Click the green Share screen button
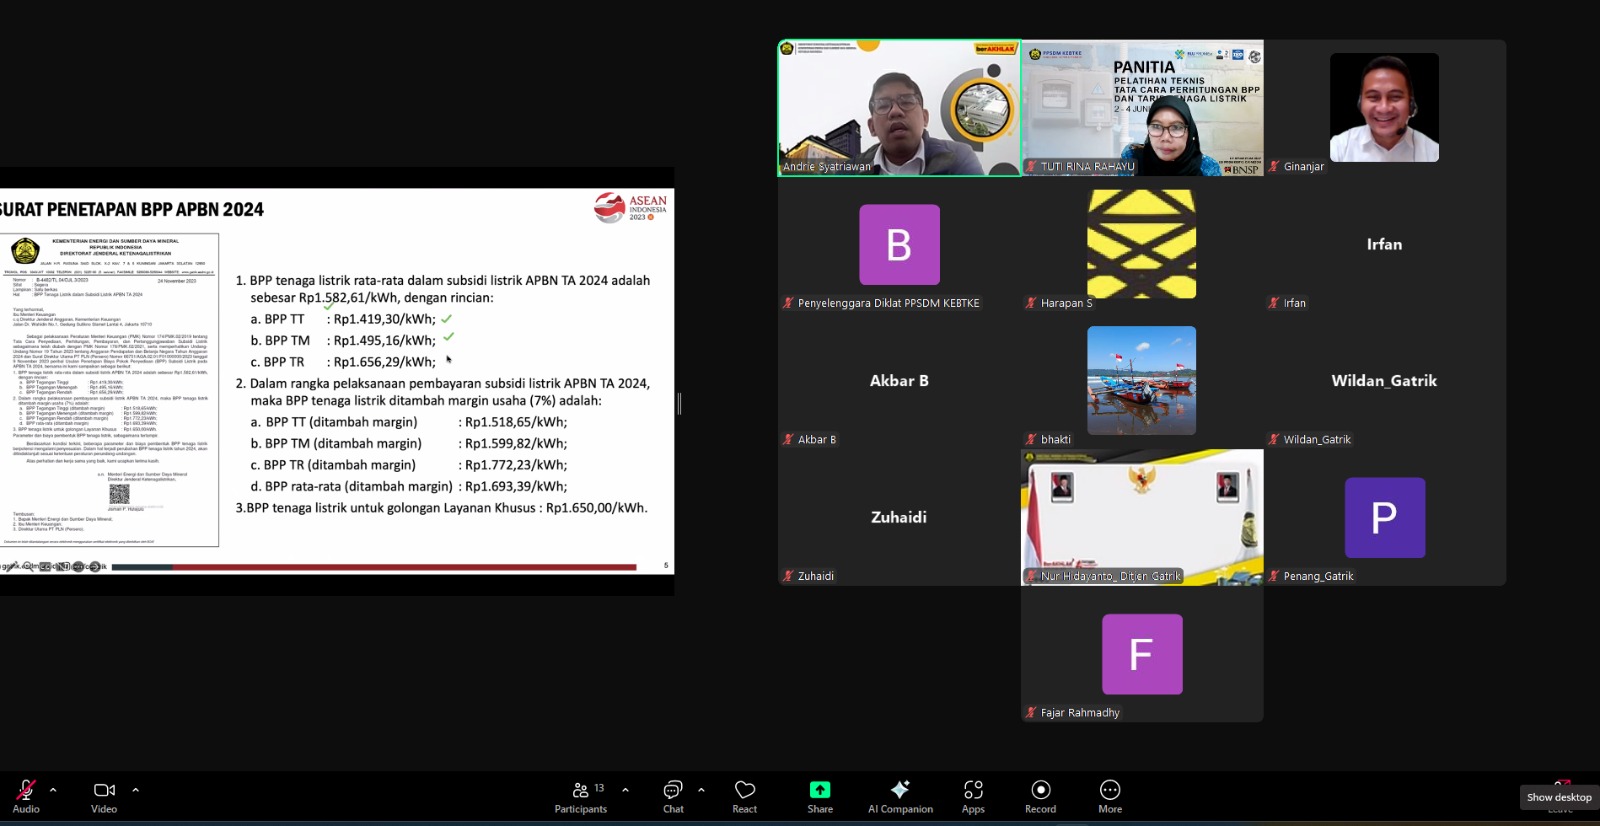 pos(820,797)
